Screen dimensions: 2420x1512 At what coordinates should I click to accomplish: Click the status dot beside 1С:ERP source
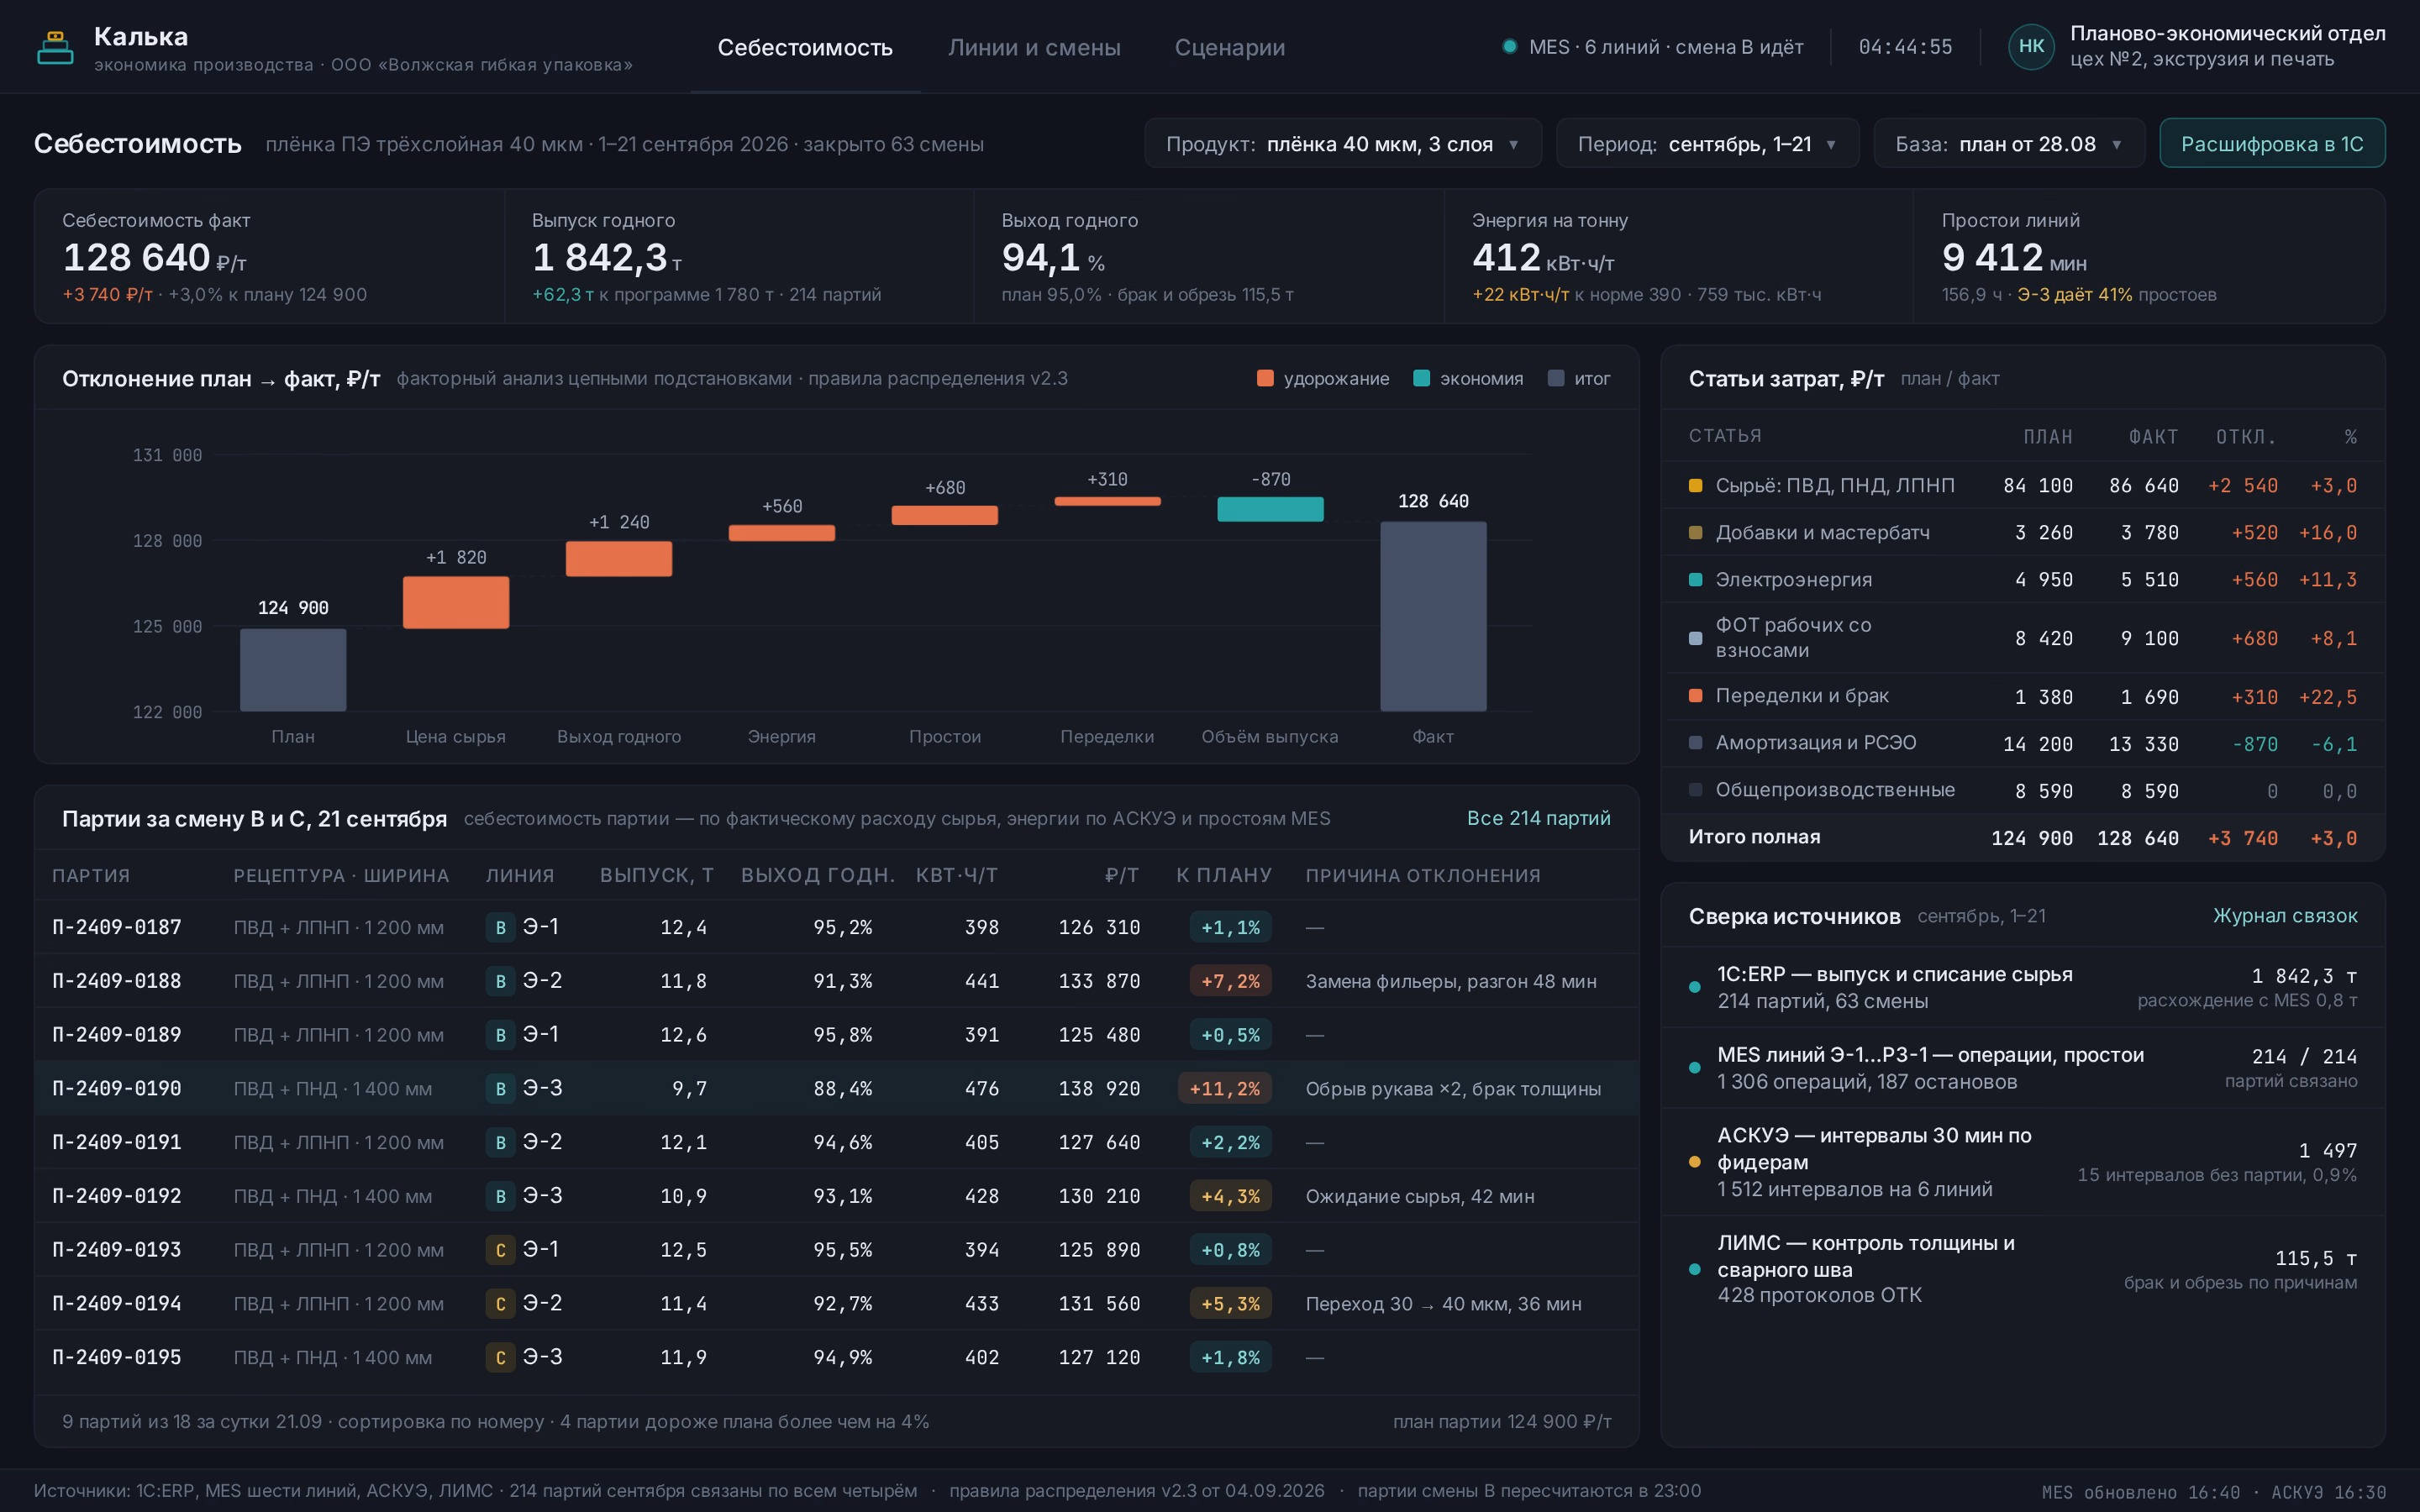(1695, 987)
